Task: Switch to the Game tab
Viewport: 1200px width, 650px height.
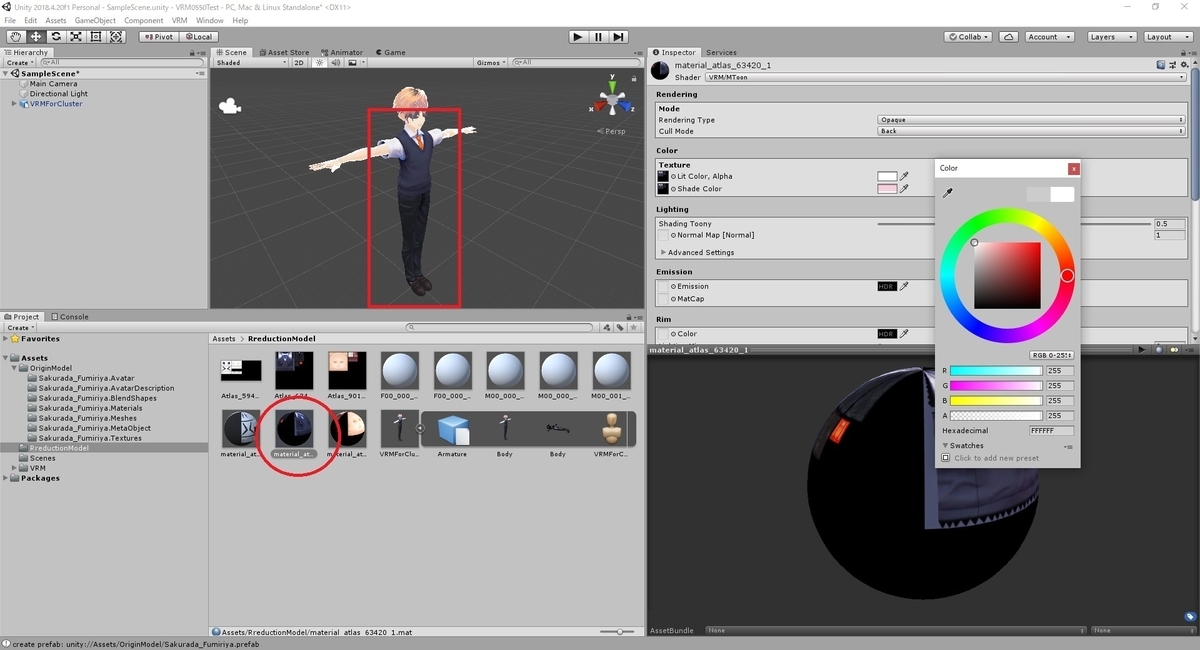Action: pyautogui.click(x=391, y=52)
